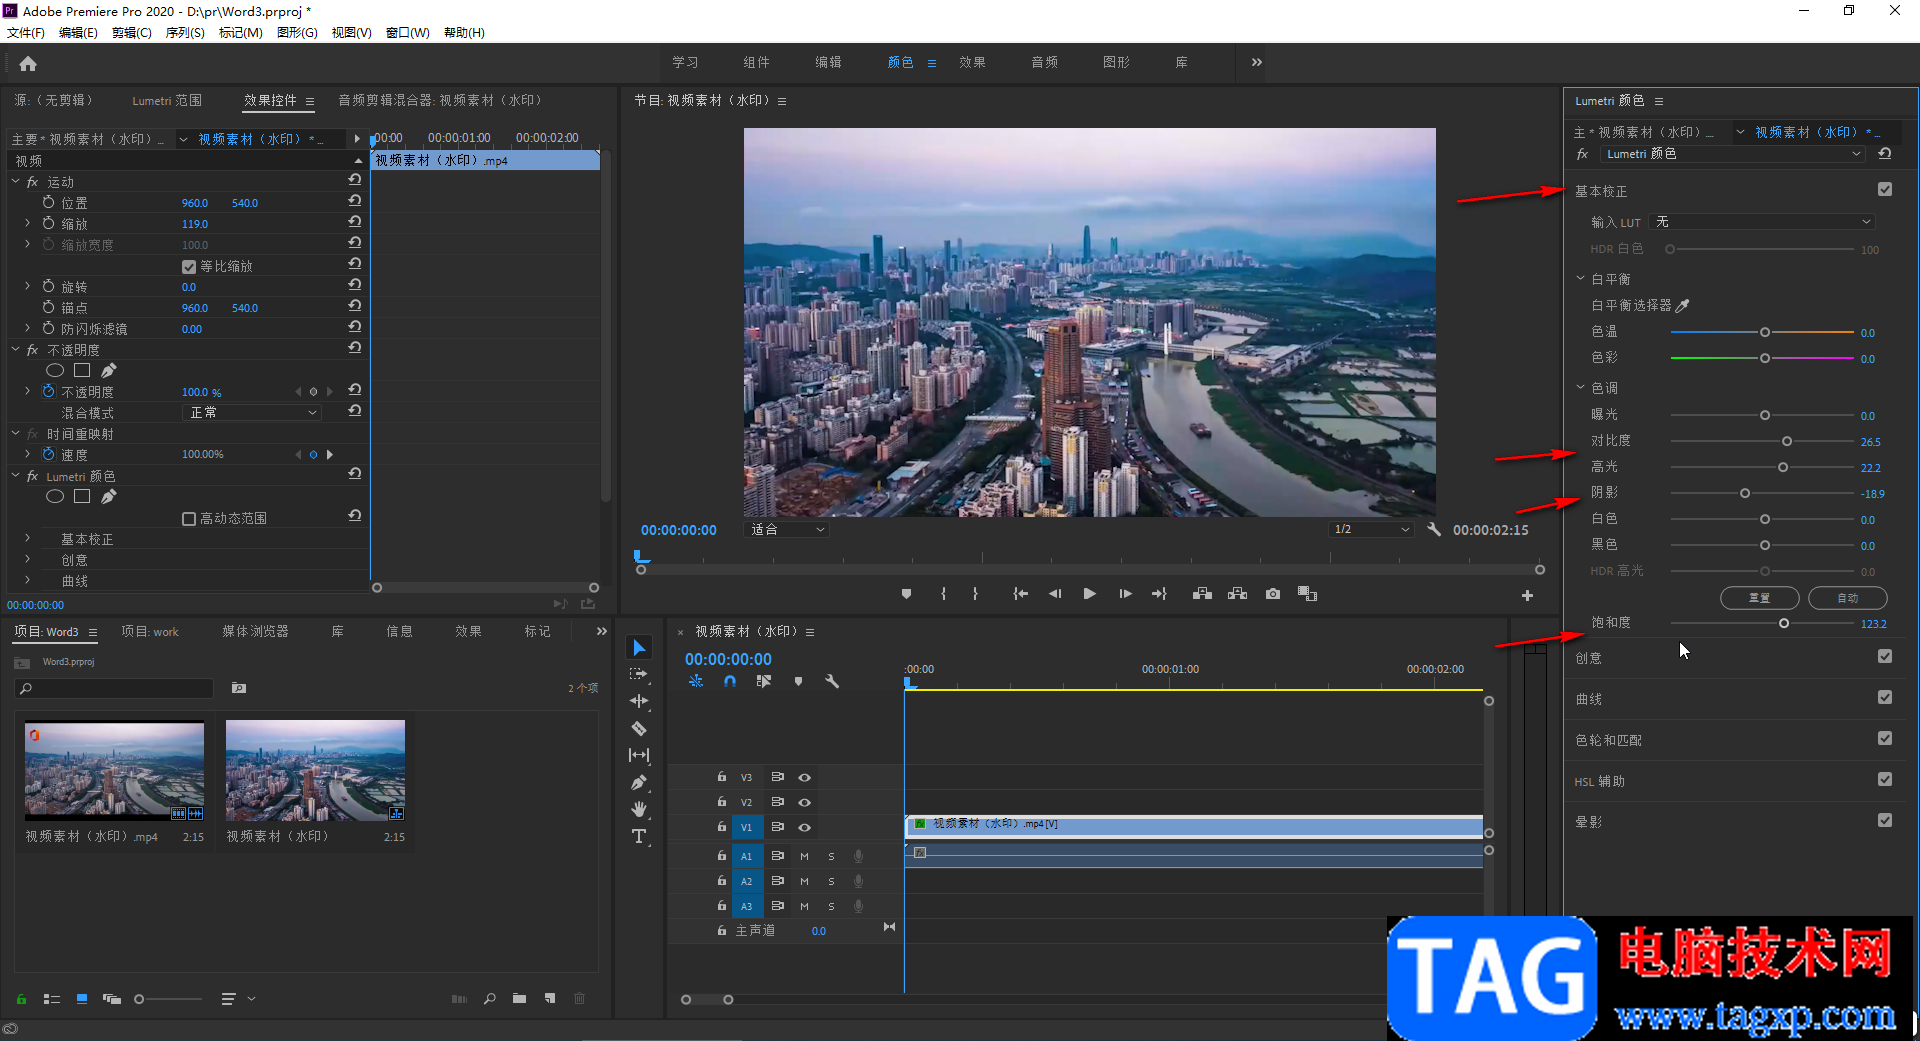Toggle the HSL Secondary (HSL 辅助) checkbox

point(1885,779)
